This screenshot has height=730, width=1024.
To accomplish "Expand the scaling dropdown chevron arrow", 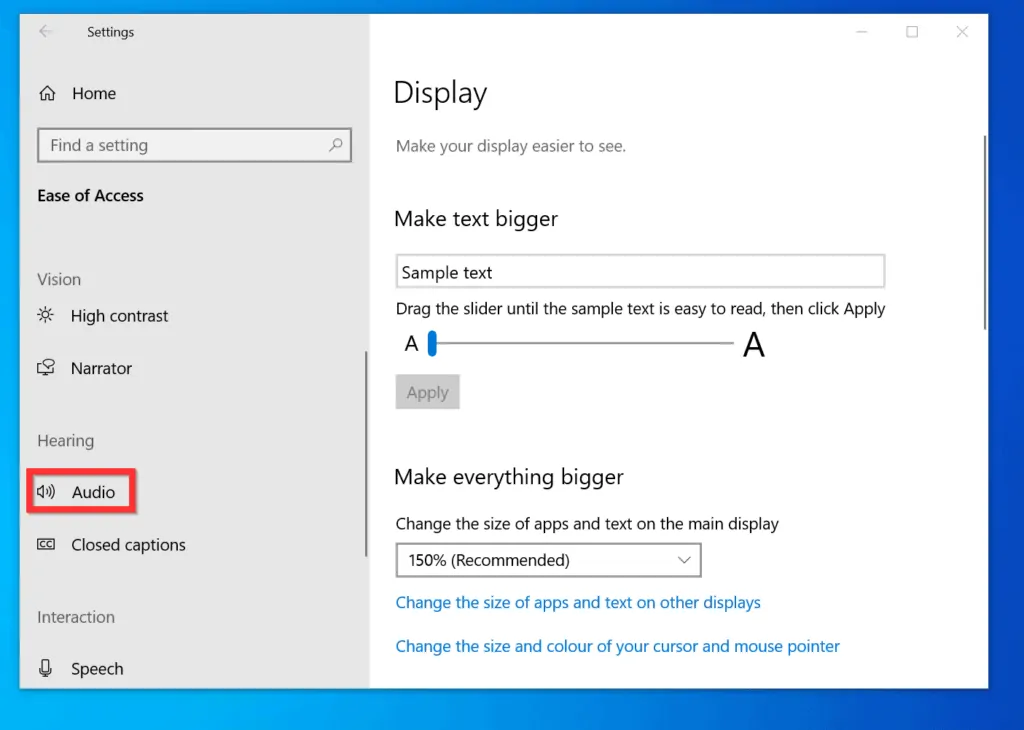I will click(684, 560).
